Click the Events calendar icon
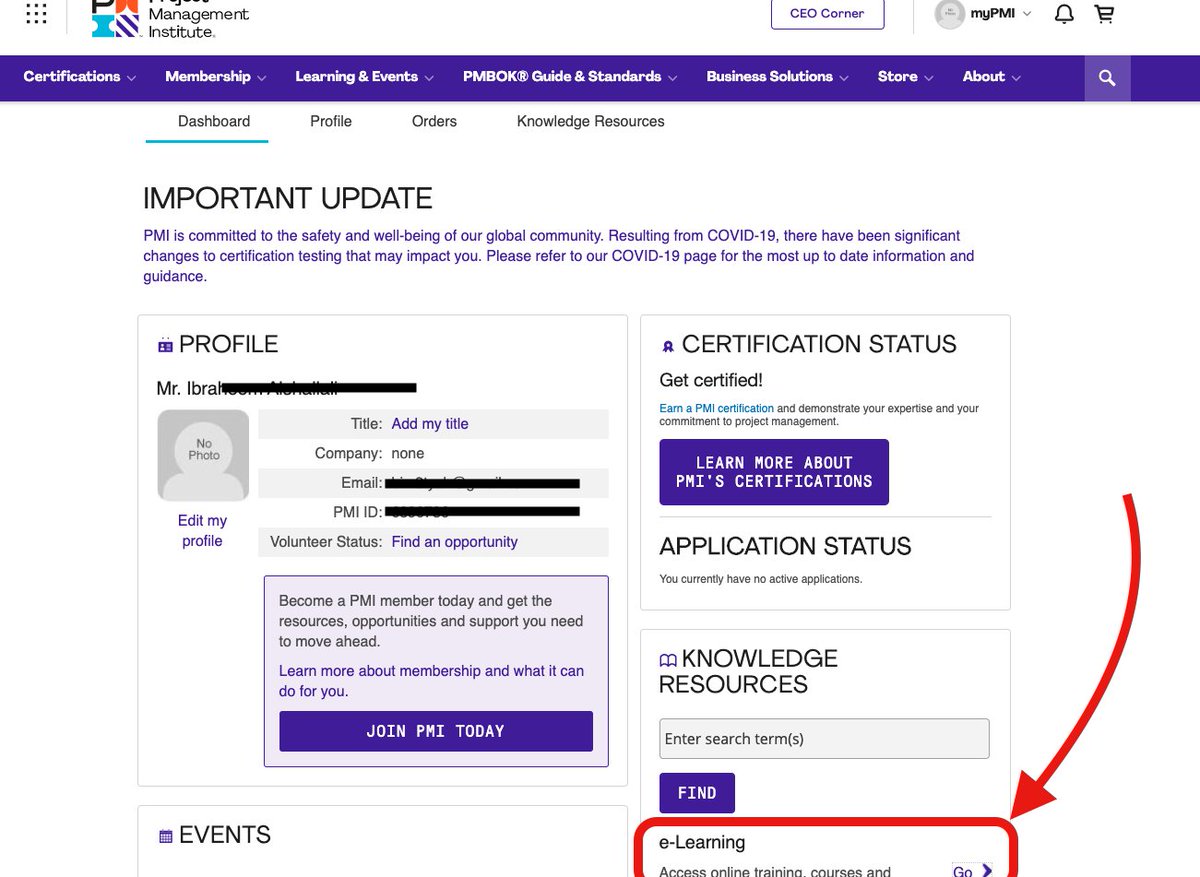The image size is (1200, 877). [x=166, y=836]
